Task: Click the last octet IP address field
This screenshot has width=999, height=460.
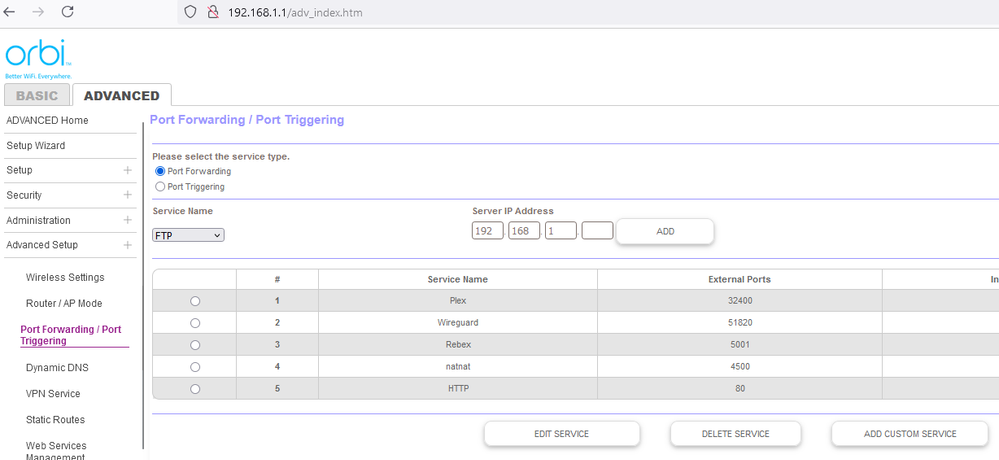Action: tap(597, 231)
